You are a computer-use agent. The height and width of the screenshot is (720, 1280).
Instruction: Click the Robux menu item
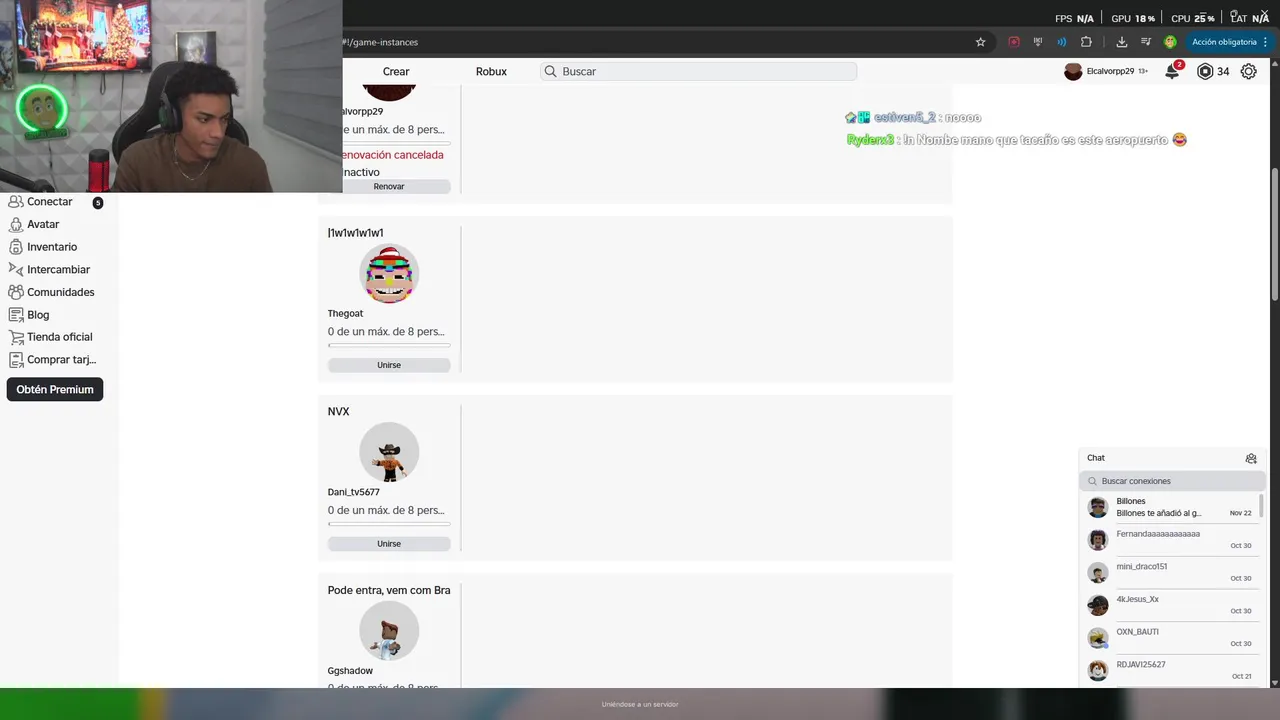[491, 71]
